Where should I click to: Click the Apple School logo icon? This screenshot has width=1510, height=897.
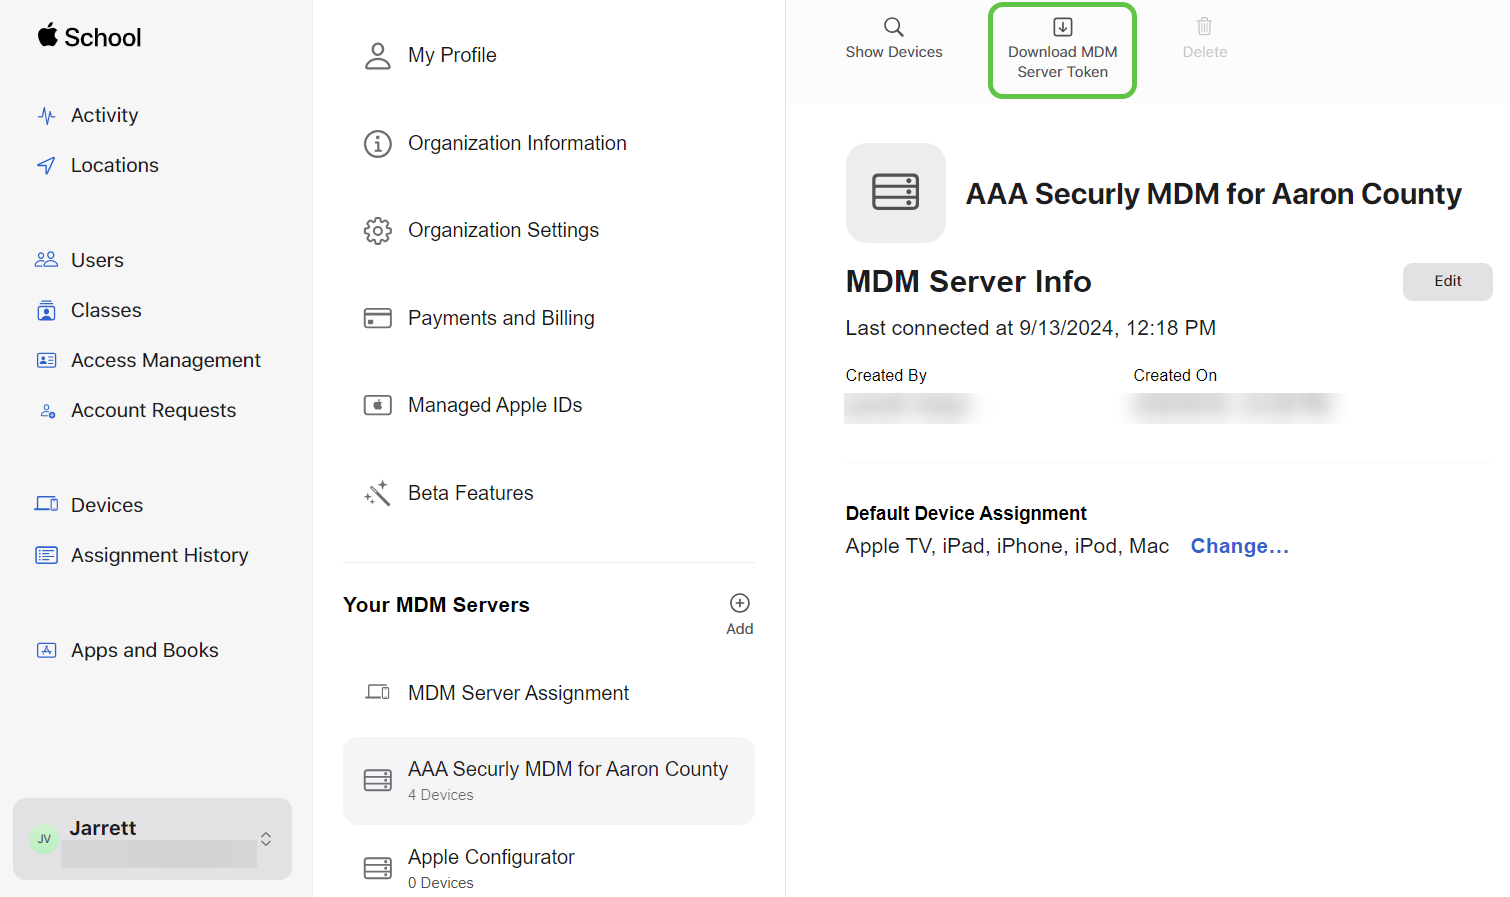(x=47, y=35)
